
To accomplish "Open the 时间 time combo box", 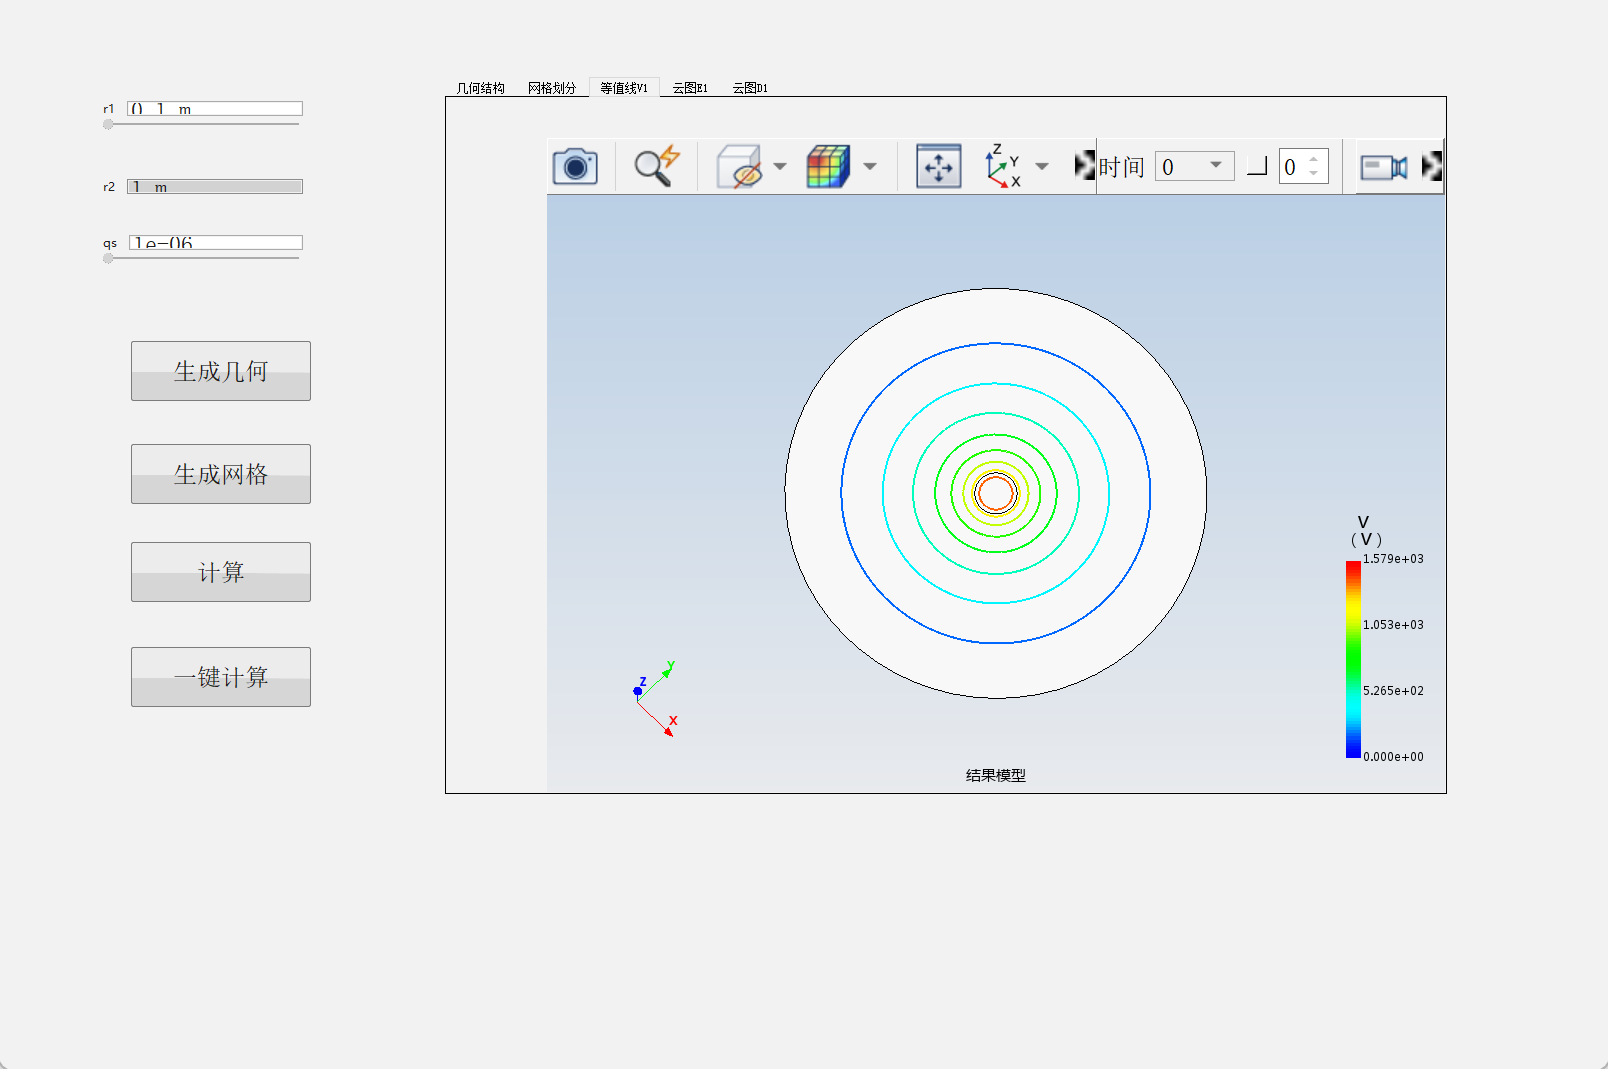I will click(x=1194, y=166).
